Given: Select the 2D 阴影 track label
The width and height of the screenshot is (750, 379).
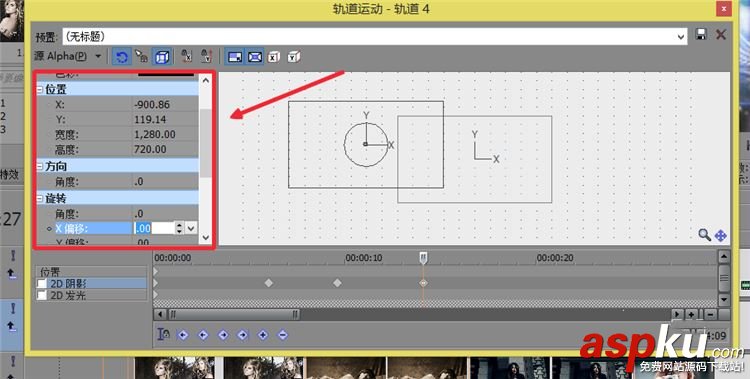Looking at the screenshot, I should (68, 284).
